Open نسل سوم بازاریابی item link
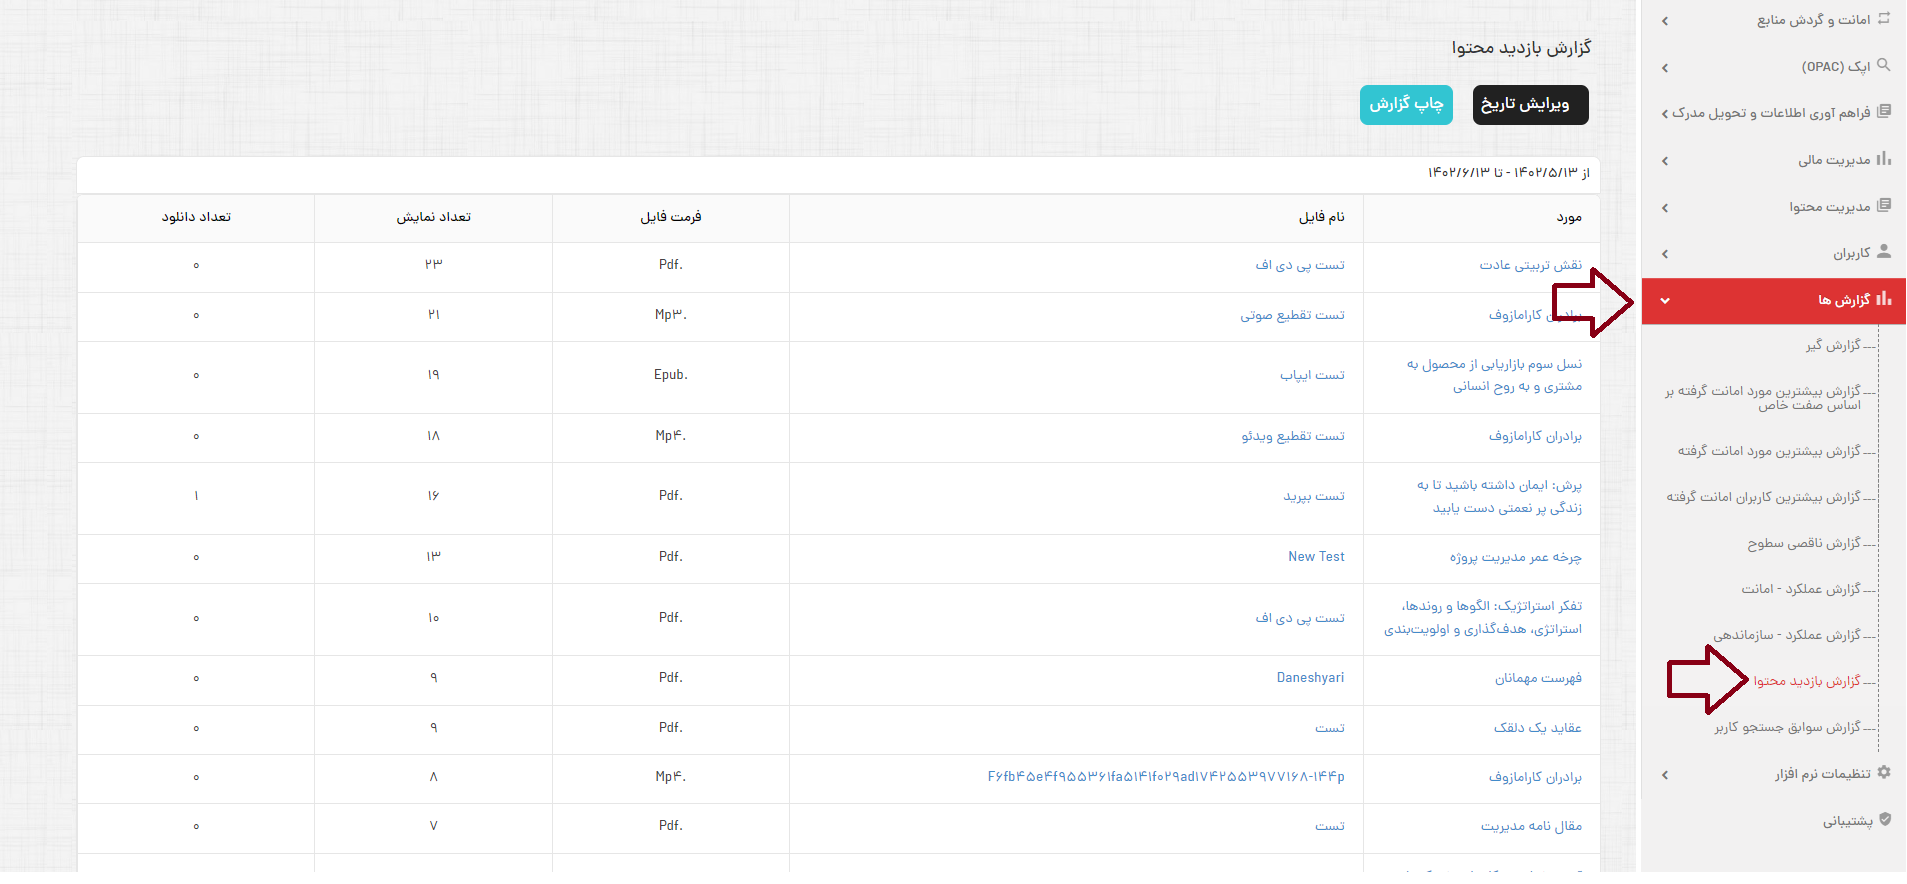 coord(1495,375)
